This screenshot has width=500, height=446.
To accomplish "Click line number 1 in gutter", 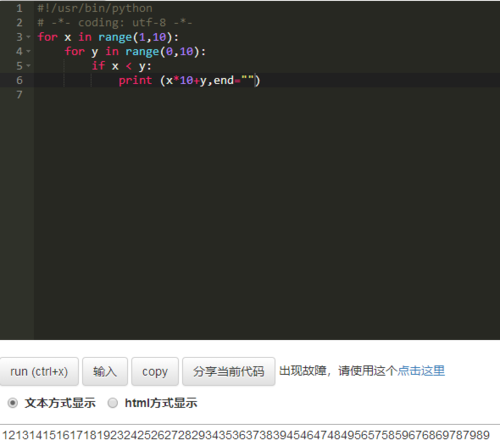I will (19, 8).
